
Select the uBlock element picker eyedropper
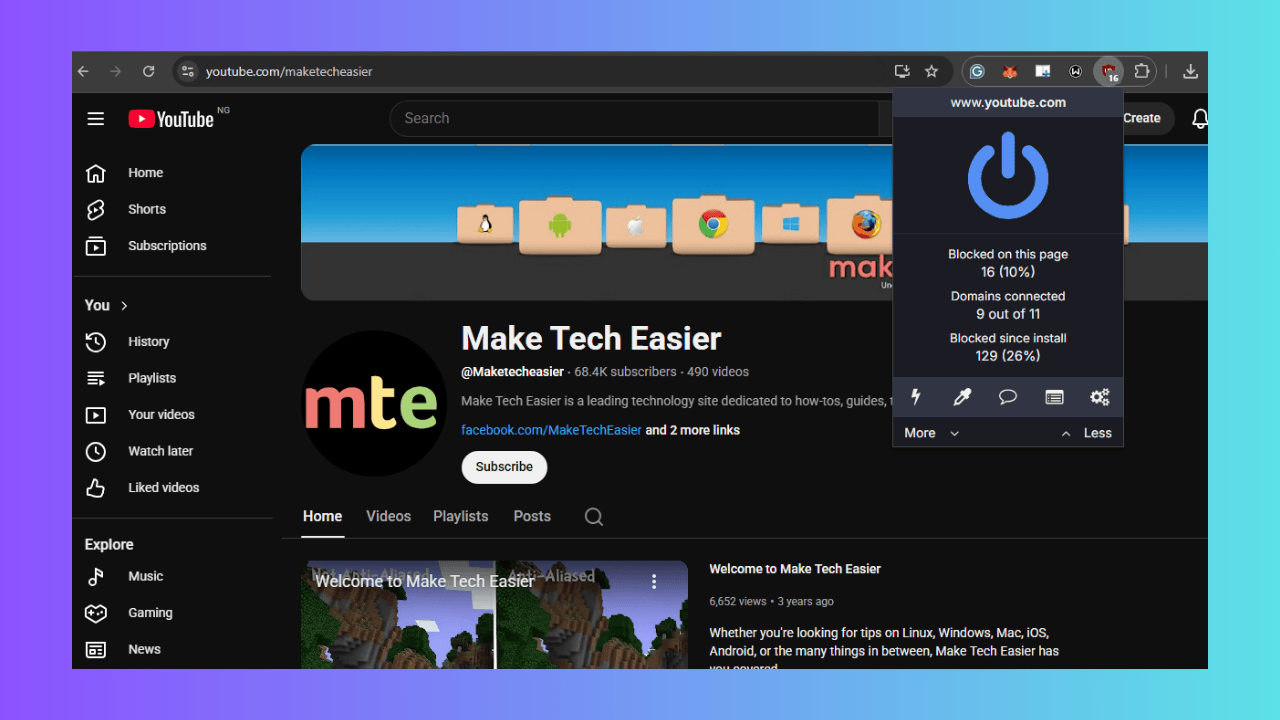pos(961,397)
